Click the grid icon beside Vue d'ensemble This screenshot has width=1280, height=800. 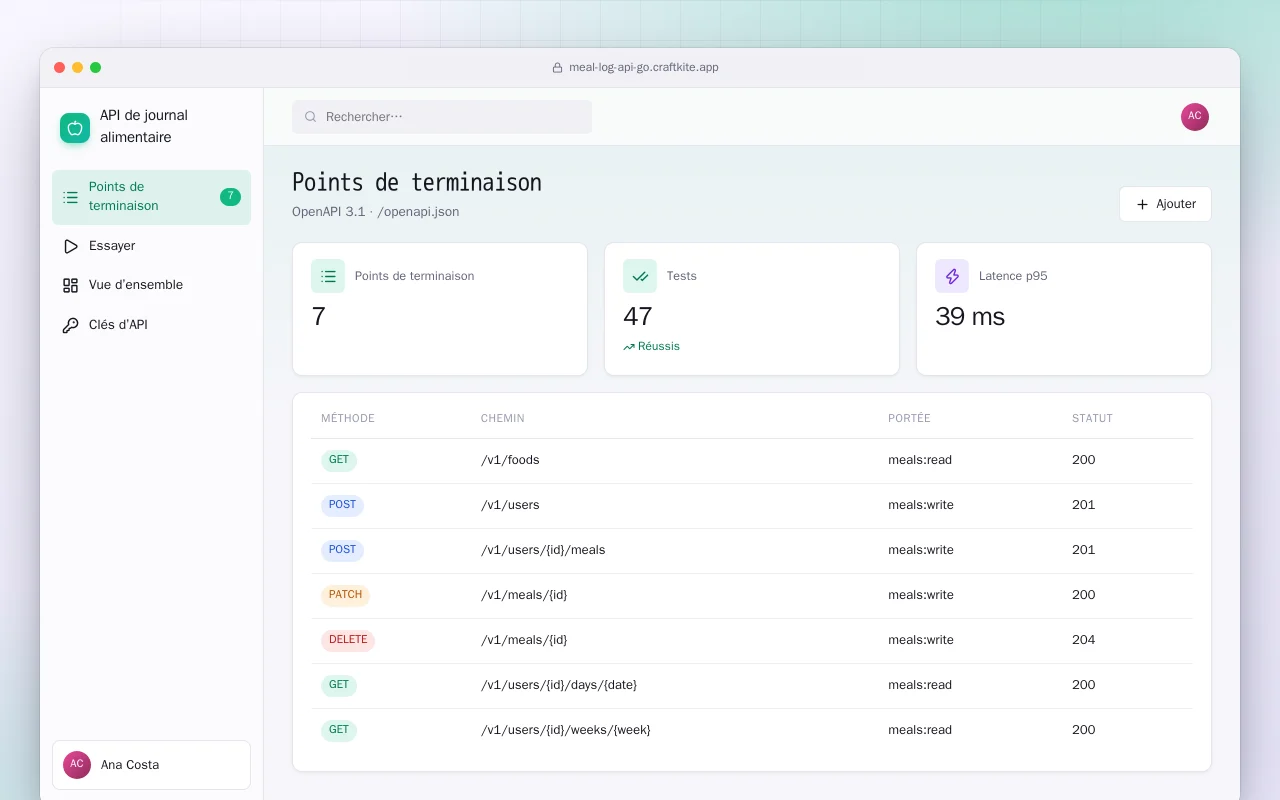tap(70, 285)
